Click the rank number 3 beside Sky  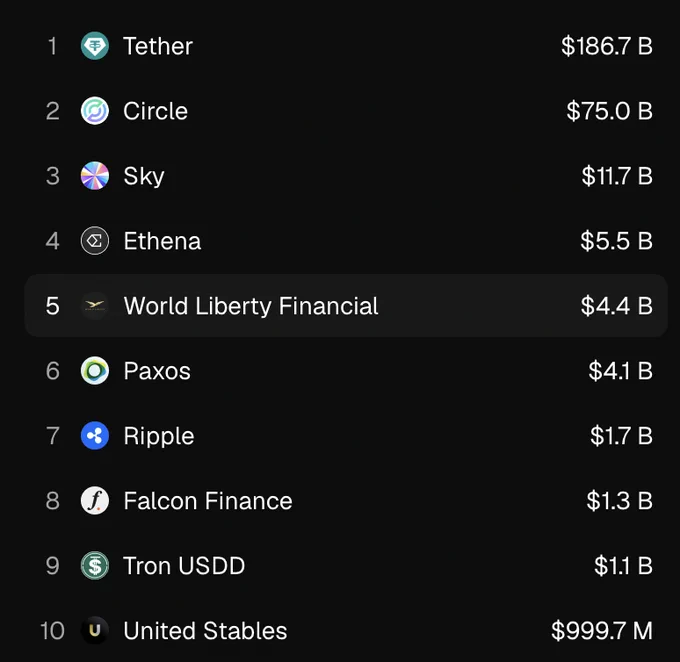(52, 176)
